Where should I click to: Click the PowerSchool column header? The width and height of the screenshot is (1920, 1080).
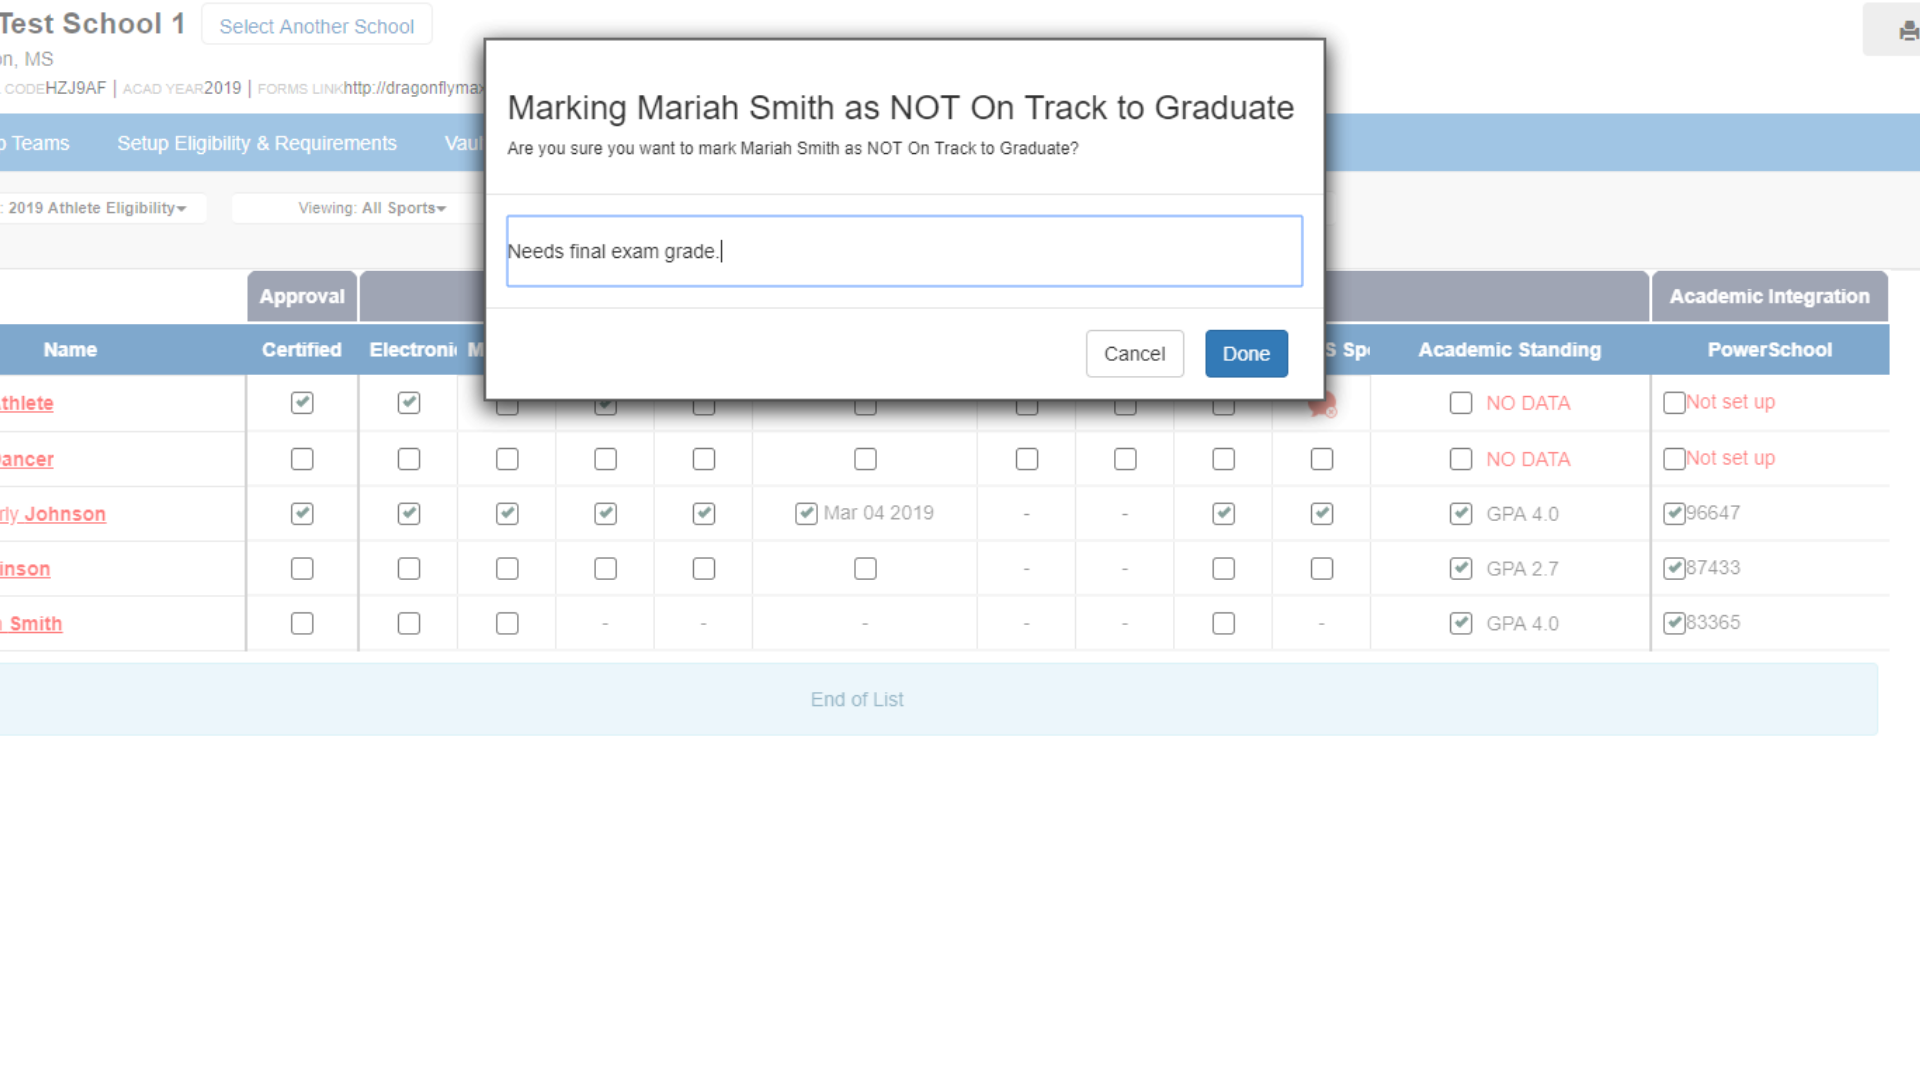click(x=1769, y=350)
